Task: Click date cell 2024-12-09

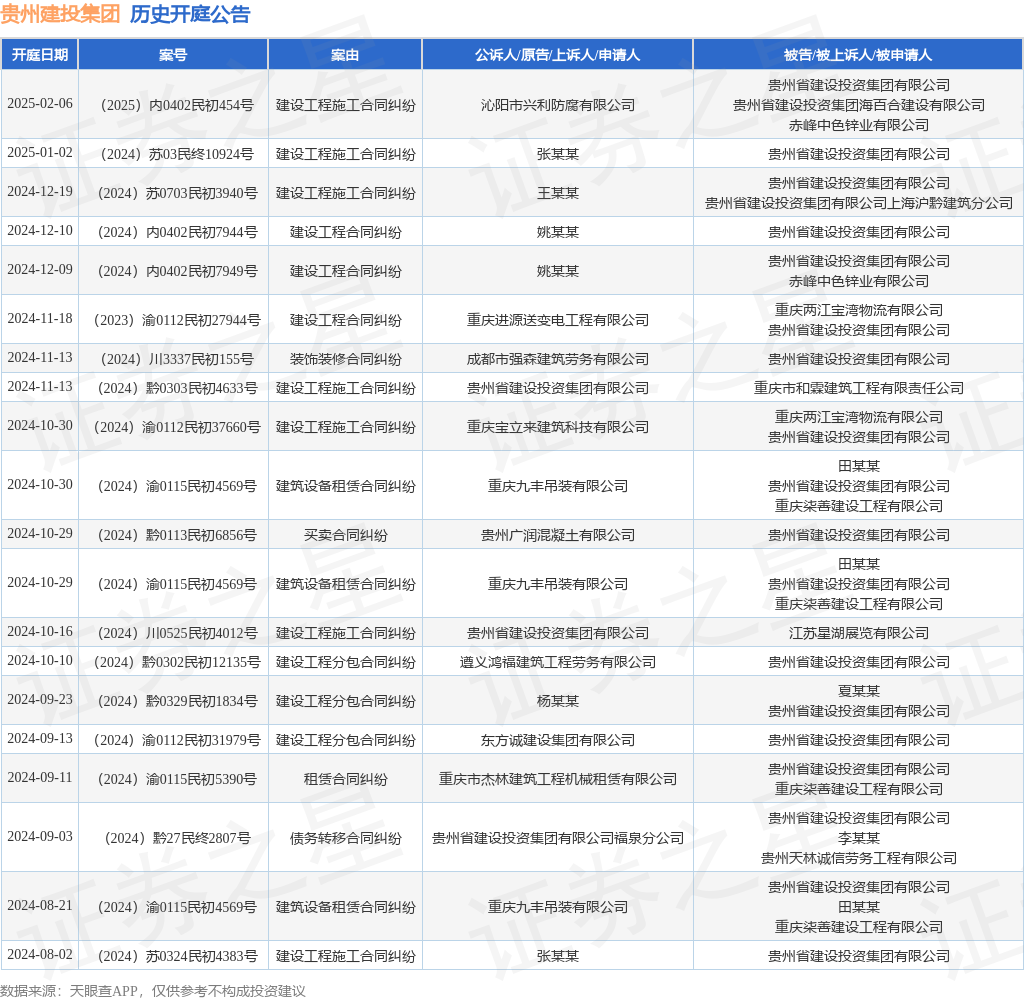Action: [40, 270]
